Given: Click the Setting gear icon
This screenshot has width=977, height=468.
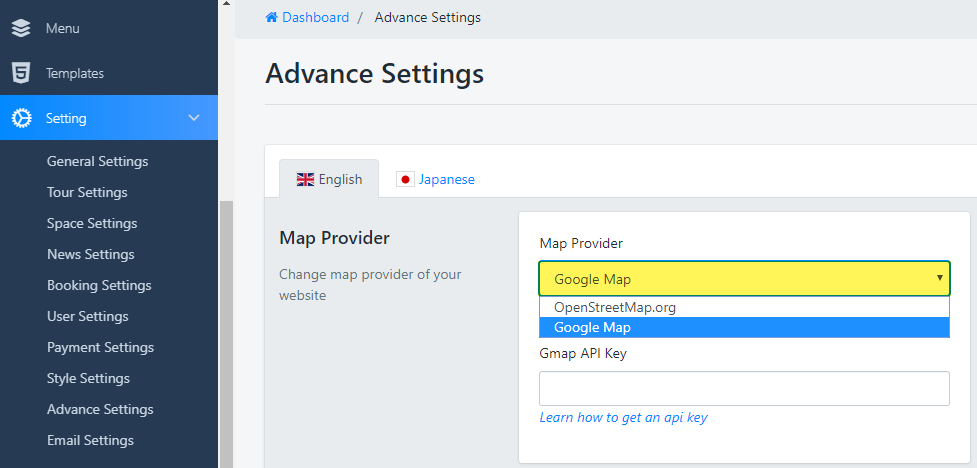Looking at the screenshot, I should point(21,118).
